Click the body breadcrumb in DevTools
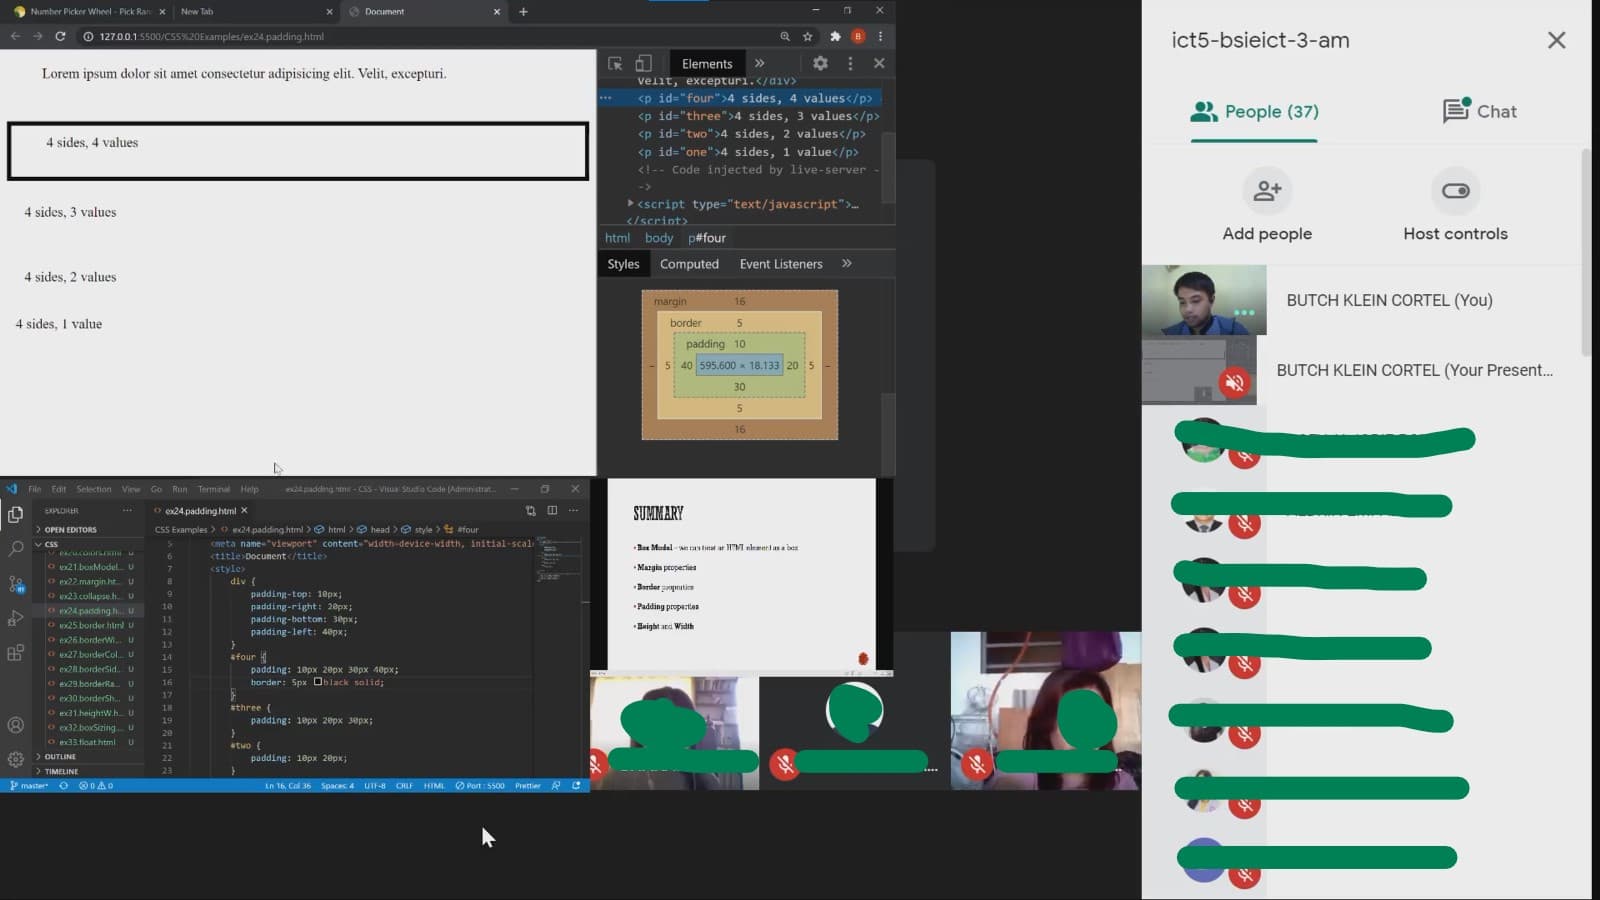1600x900 pixels. (659, 238)
